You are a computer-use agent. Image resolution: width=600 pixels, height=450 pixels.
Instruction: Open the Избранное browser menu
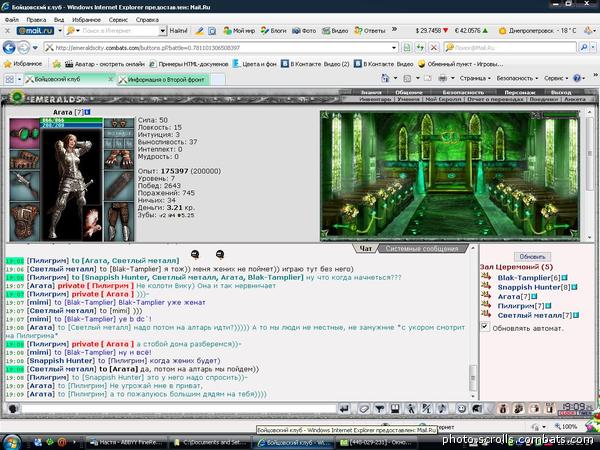pyautogui.click(x=86, y=20)
